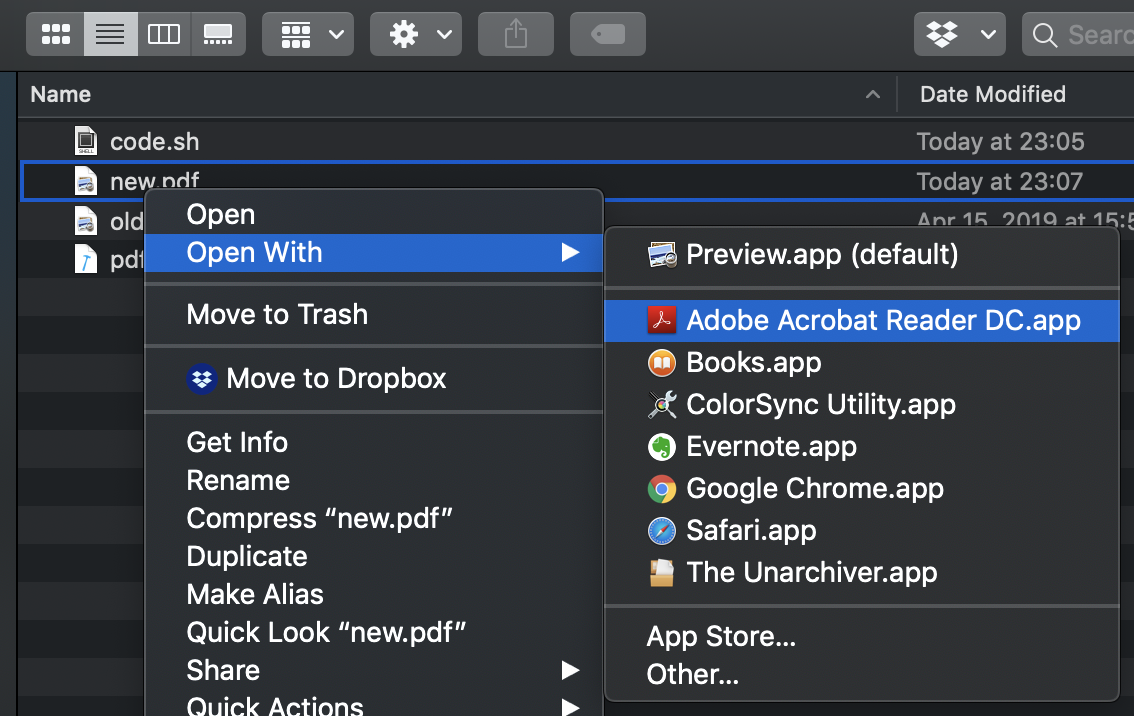
Task: Select Move to Dropbox
Action: click(373, 378)
